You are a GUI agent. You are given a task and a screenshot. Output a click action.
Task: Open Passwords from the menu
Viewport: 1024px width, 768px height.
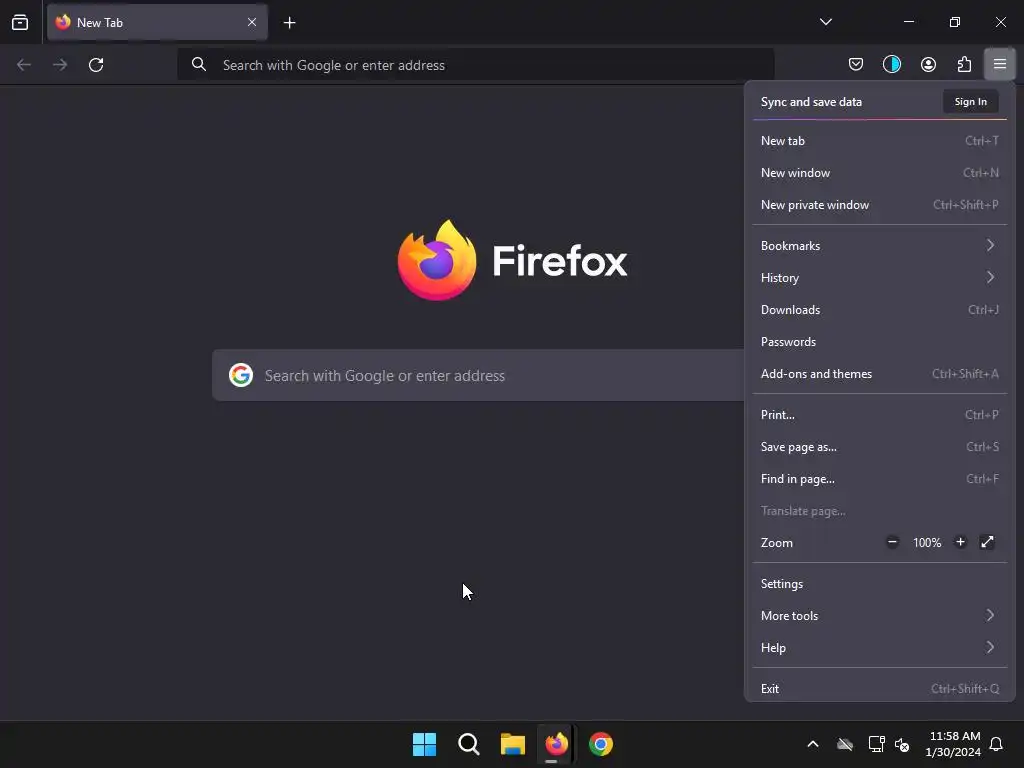tap(880, 342)
